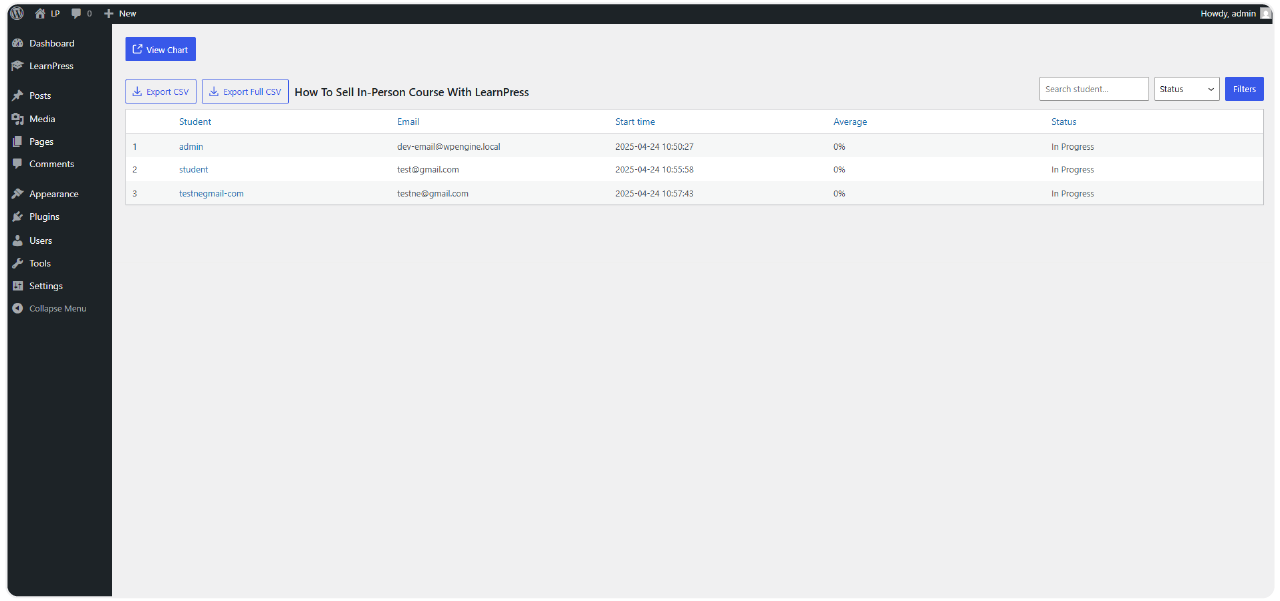Click the comments bubble icon in admin bar

click(x=76, y=14)
